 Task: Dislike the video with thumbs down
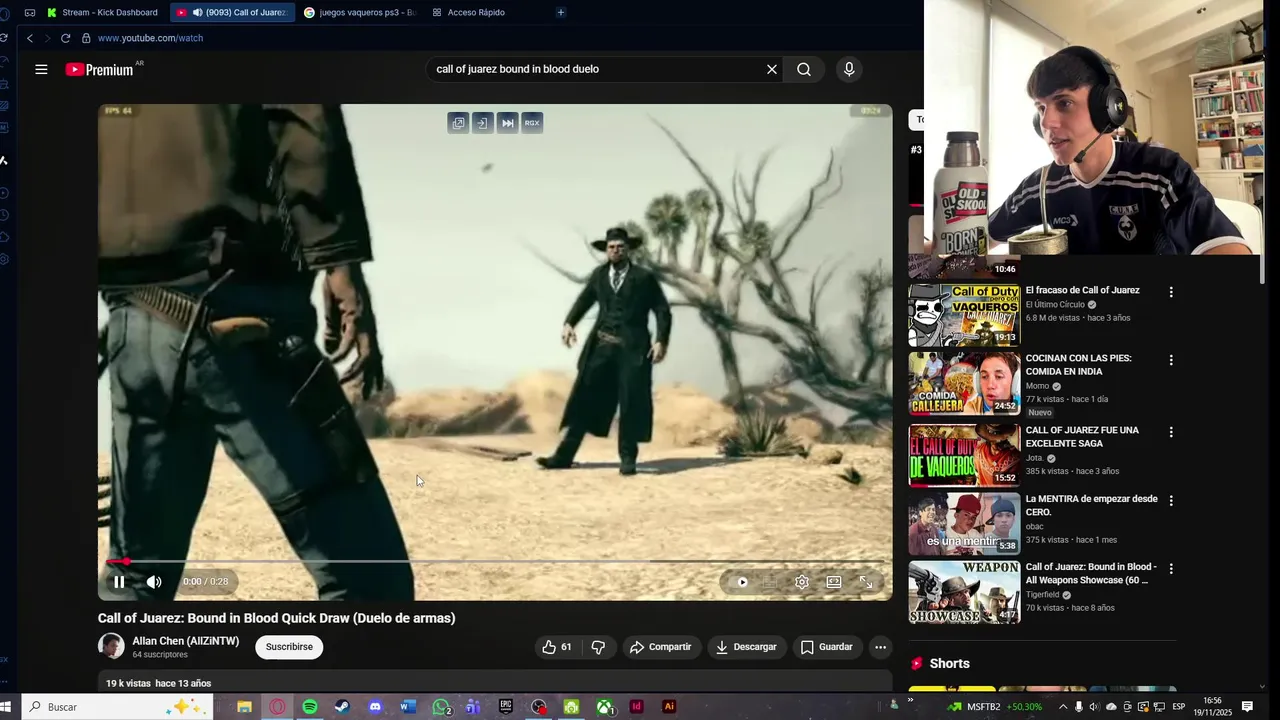[598, 647]
